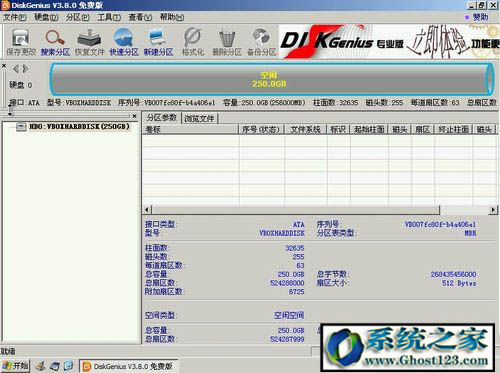Click the partition table scrollbar right arrow
The height and width of the screenshot is (373, 500).
493,210
